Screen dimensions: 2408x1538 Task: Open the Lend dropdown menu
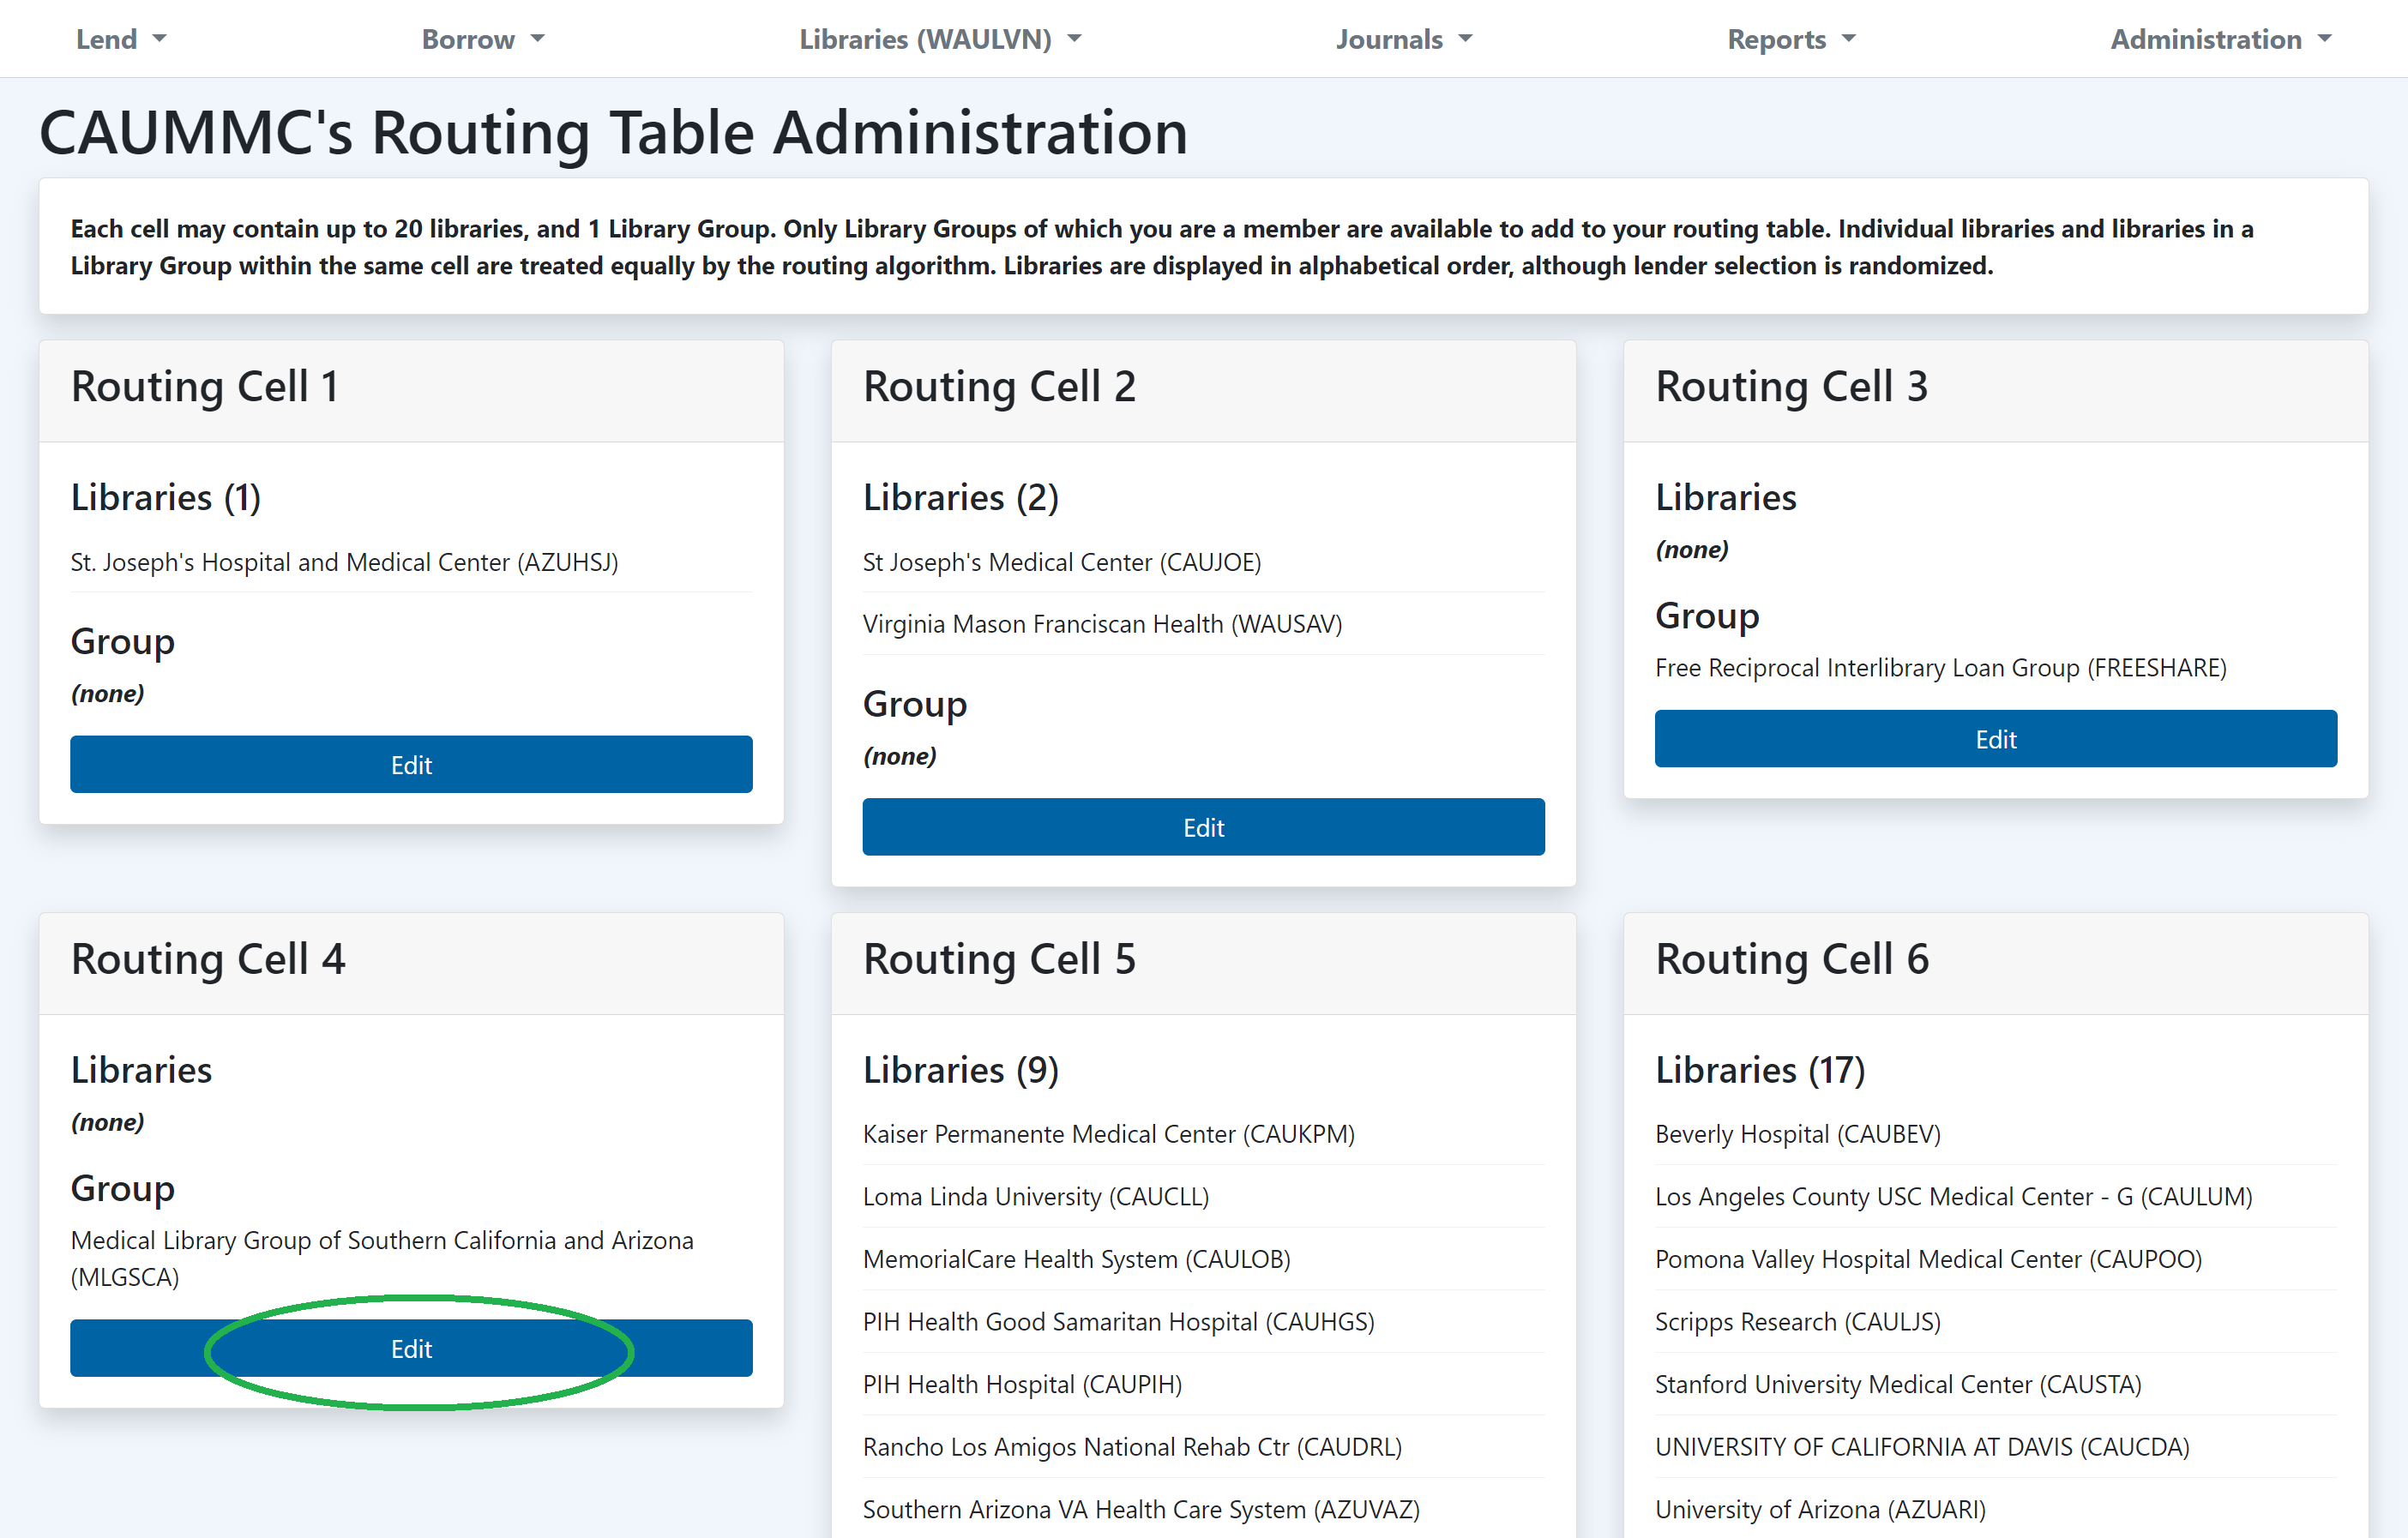pos(121,39)
